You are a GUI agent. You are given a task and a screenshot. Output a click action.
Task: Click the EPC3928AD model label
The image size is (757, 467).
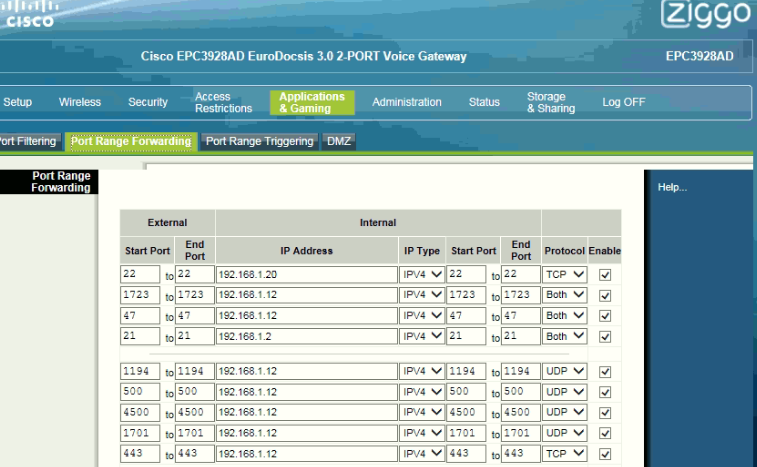tap(699, 56)
